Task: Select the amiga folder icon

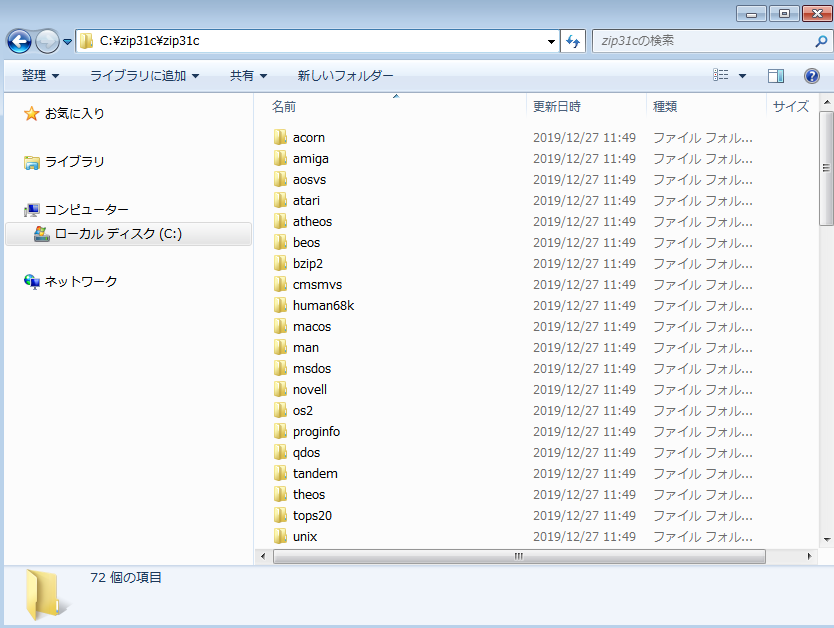Action: click(280, 158)
